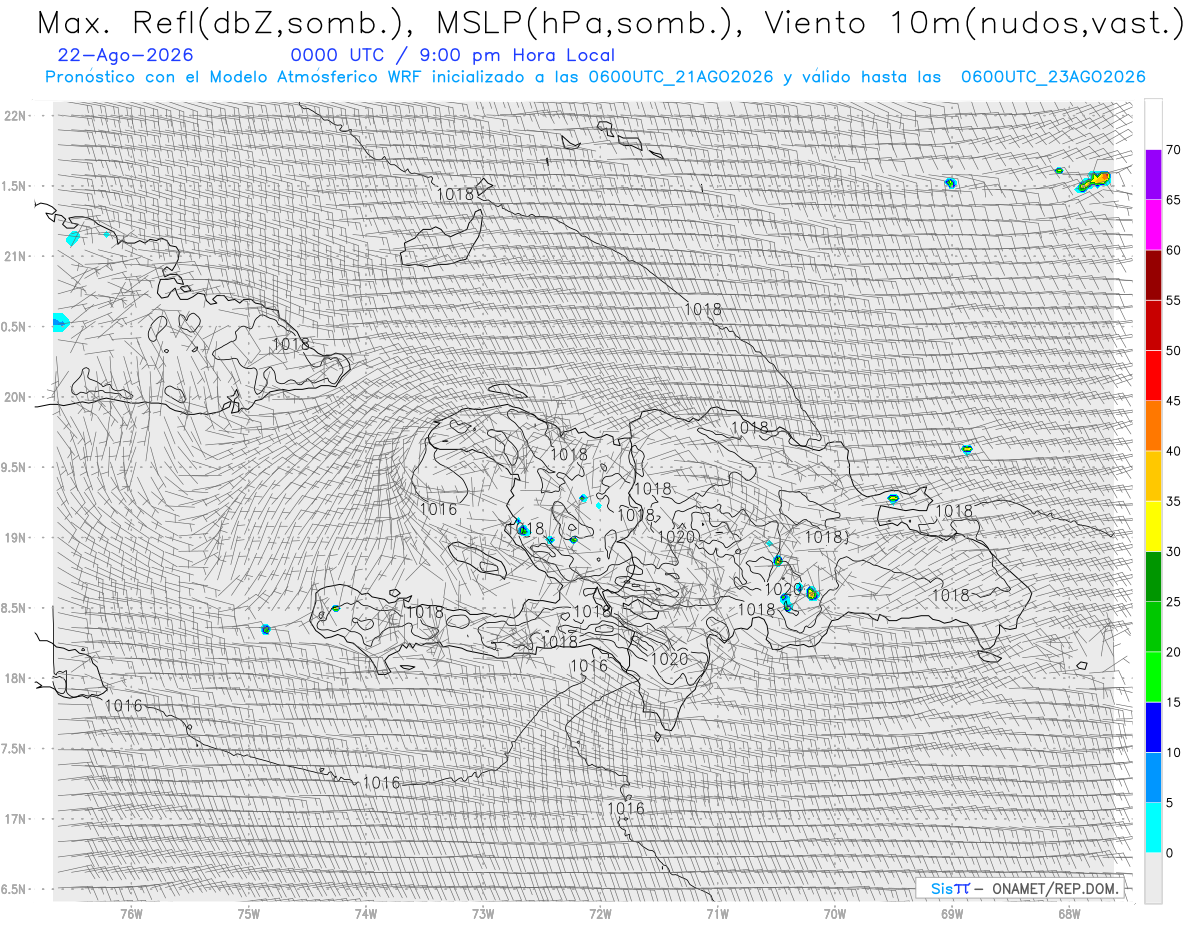Select the "73W" longitude label
Screen dimensions: 1200x927
[483, 913]
